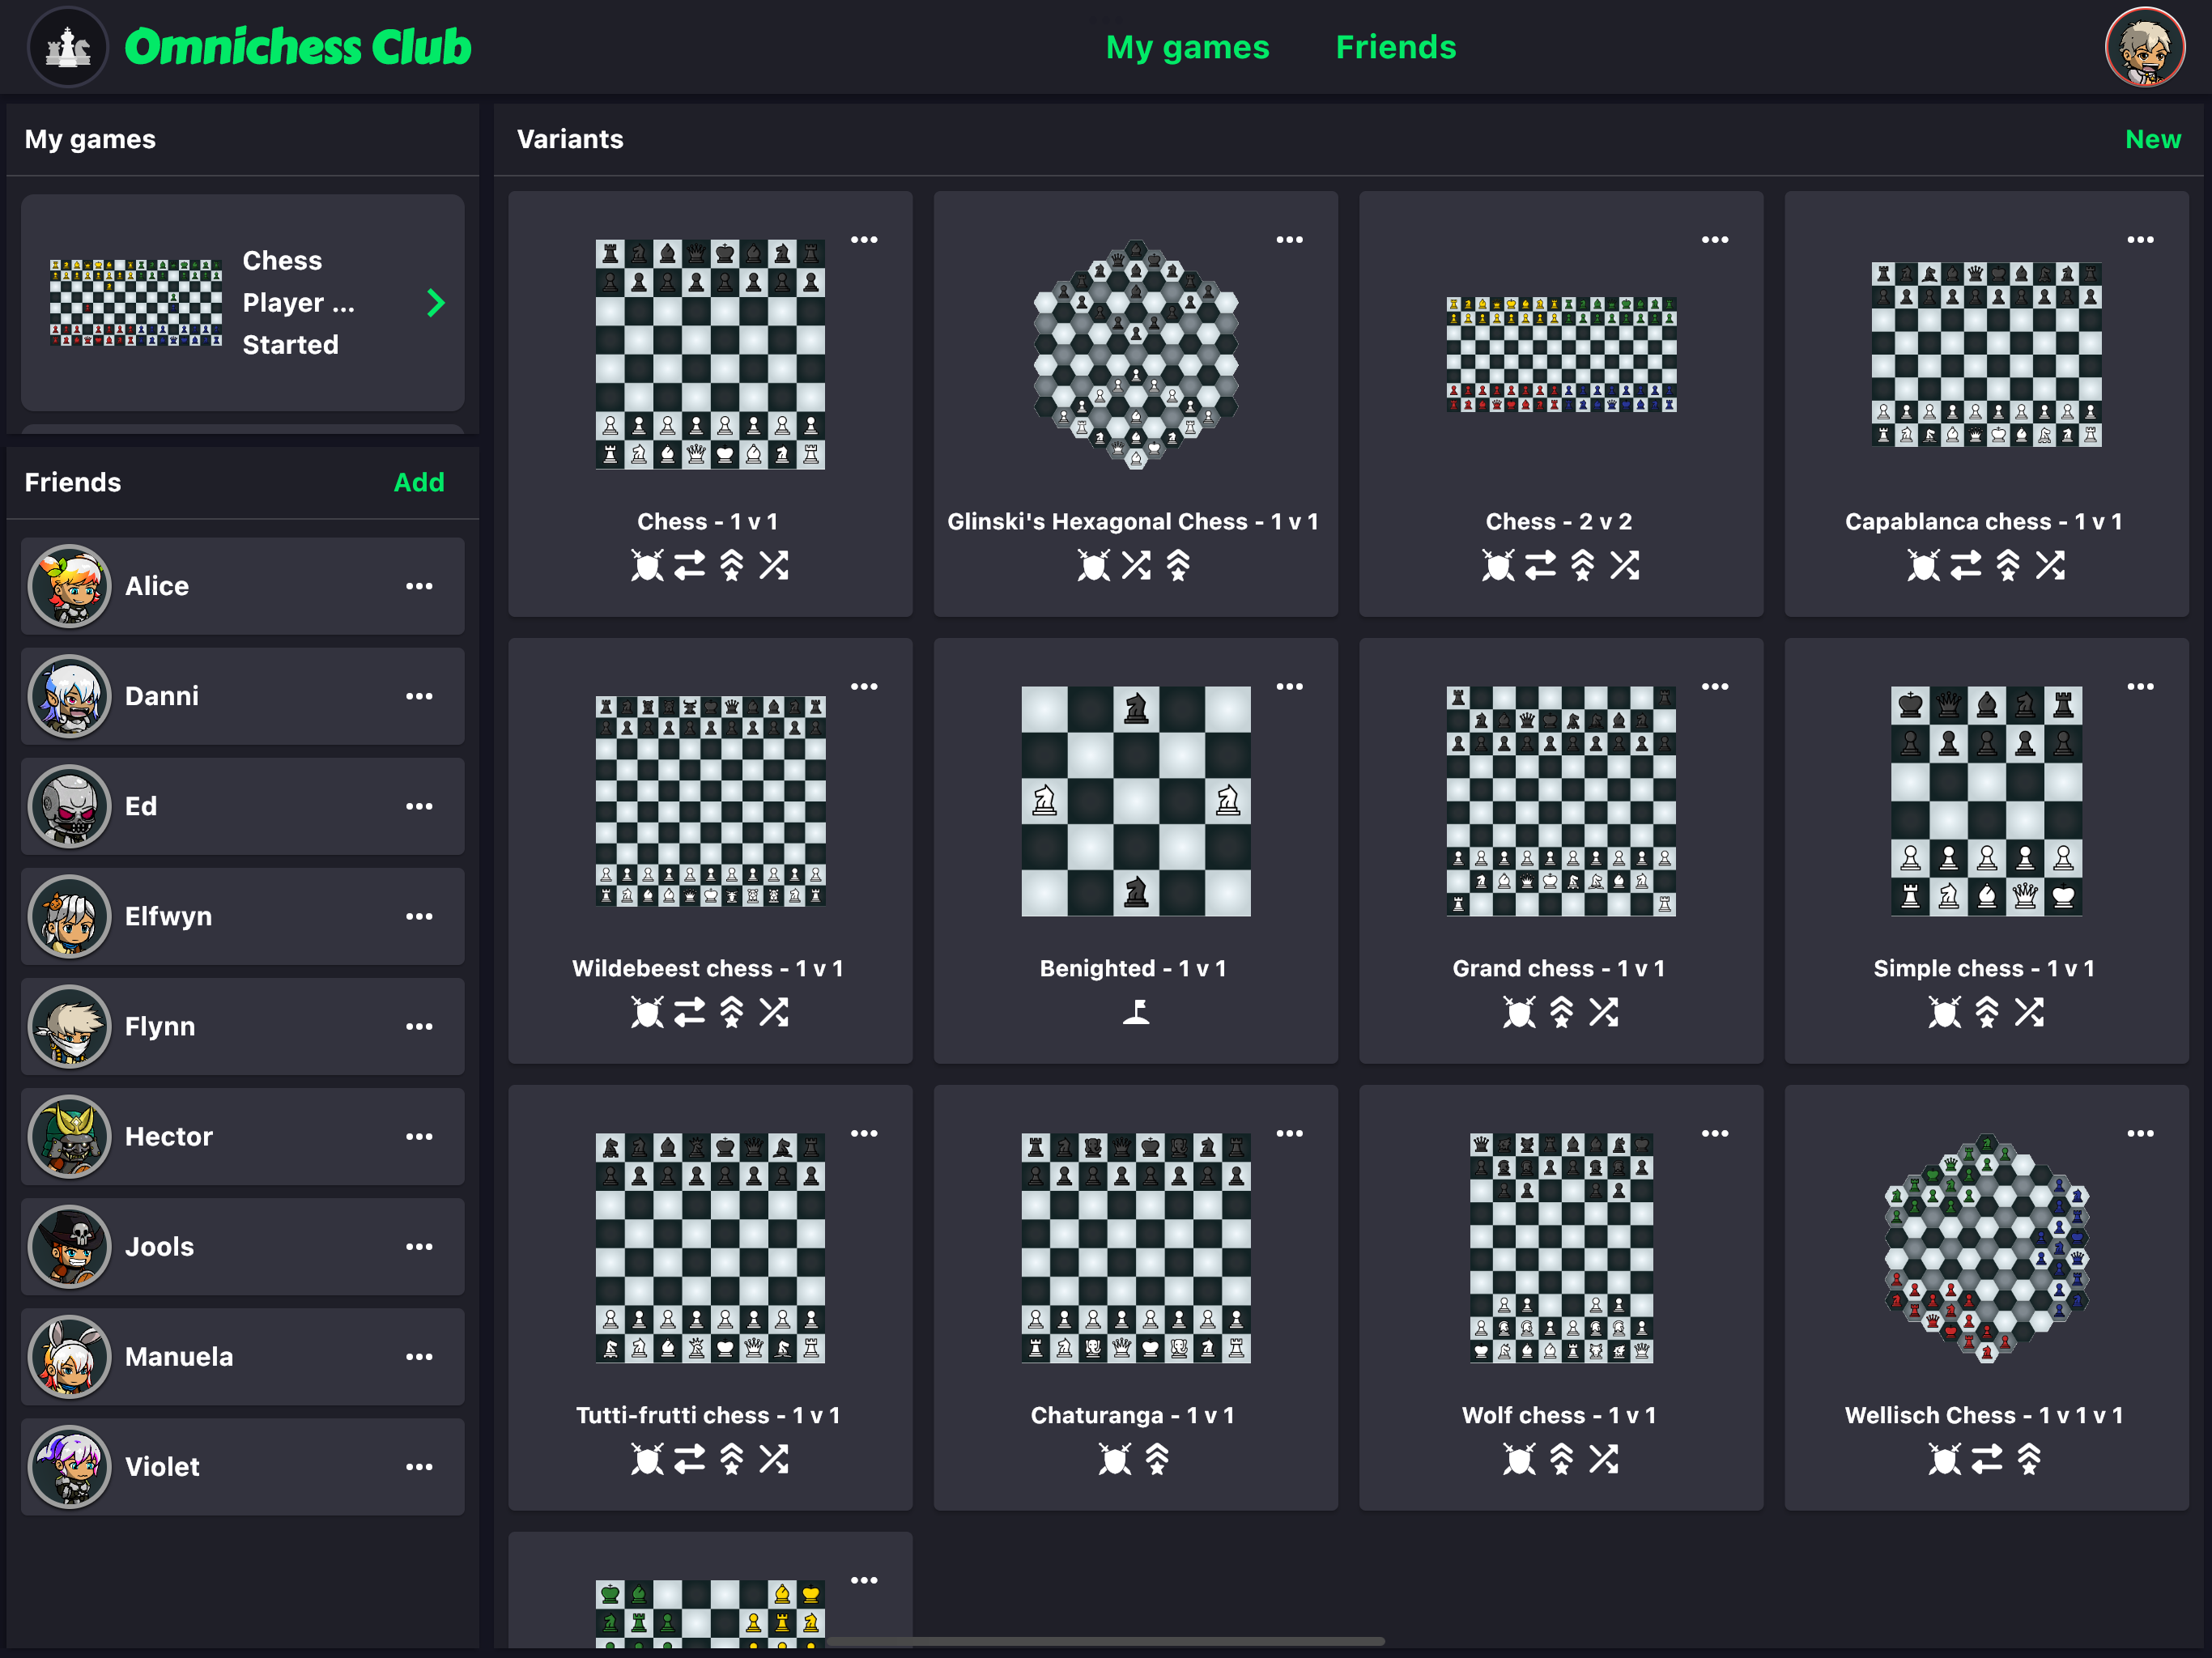Open the My games navigation tab
The height and width of the screenshot is (1658, 2212).
(1187, 47)
